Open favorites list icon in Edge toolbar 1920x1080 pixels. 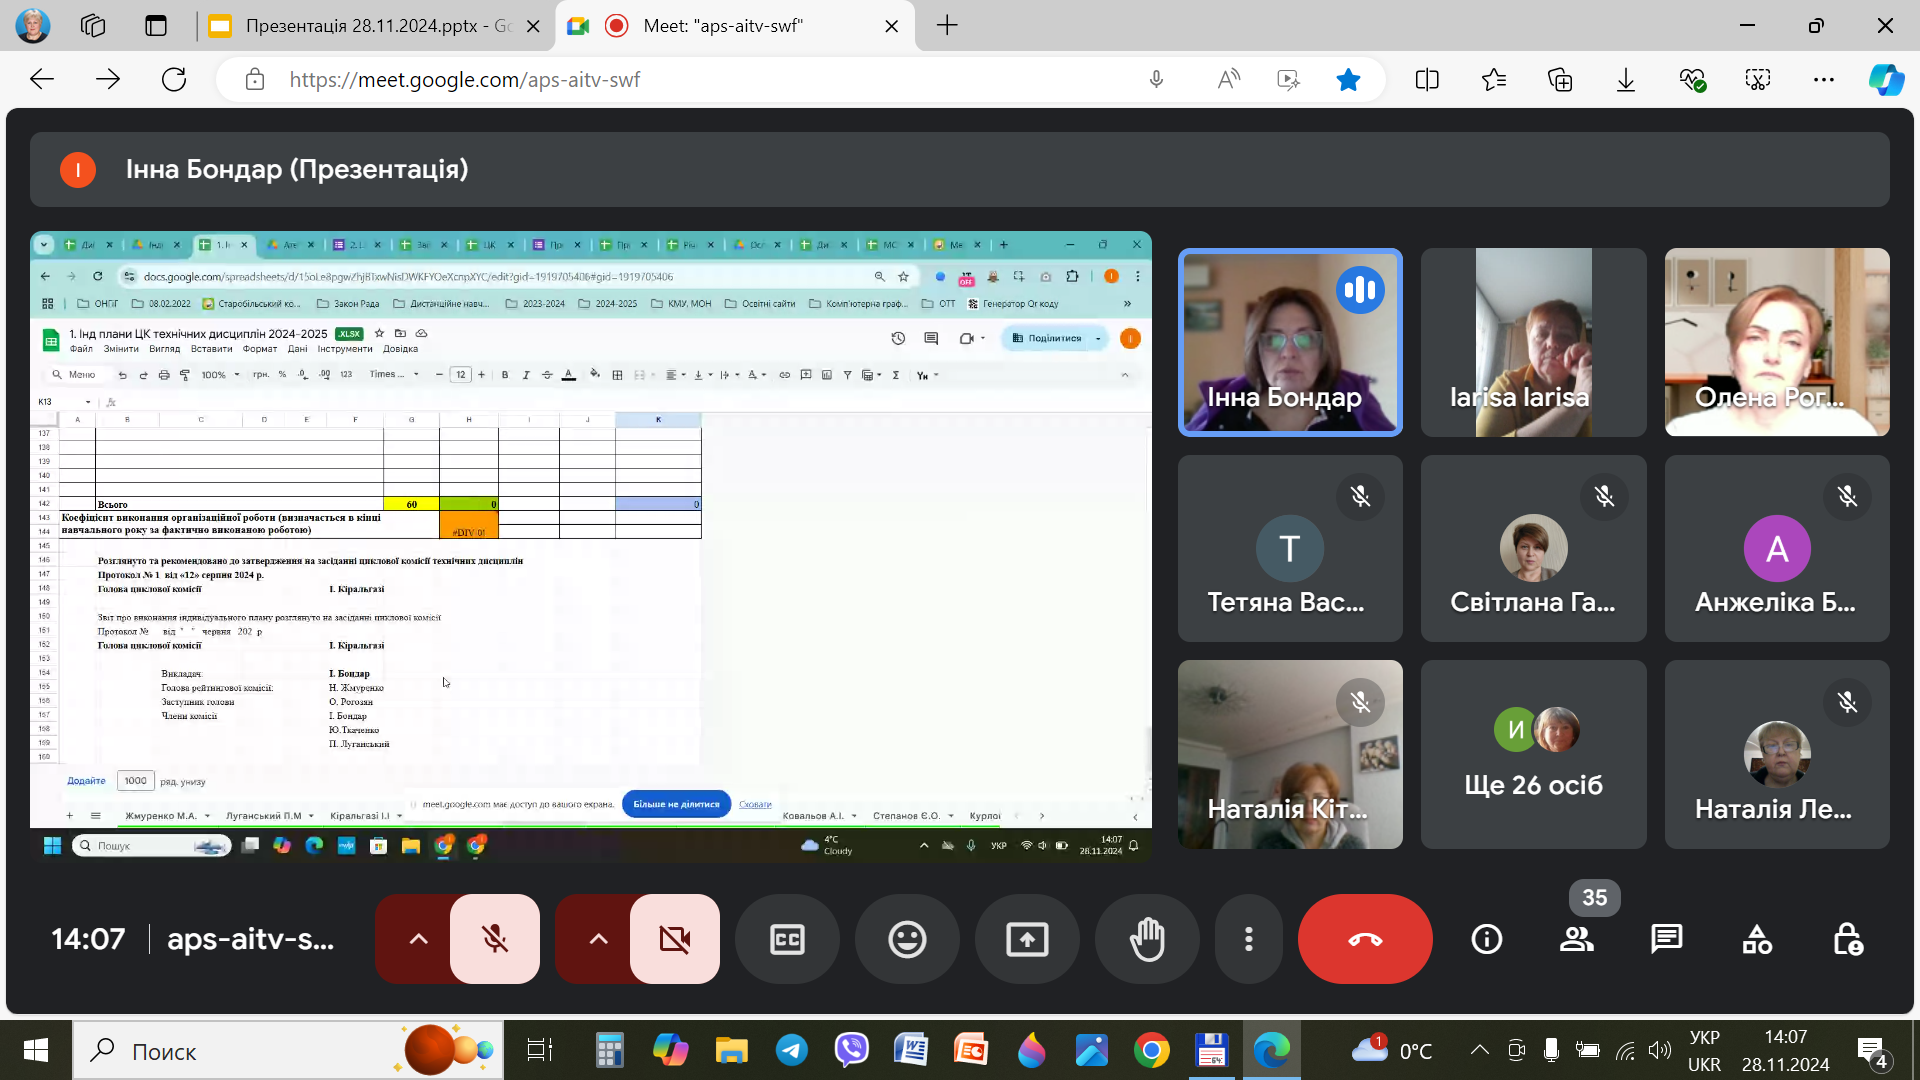tap(1494, 79)
